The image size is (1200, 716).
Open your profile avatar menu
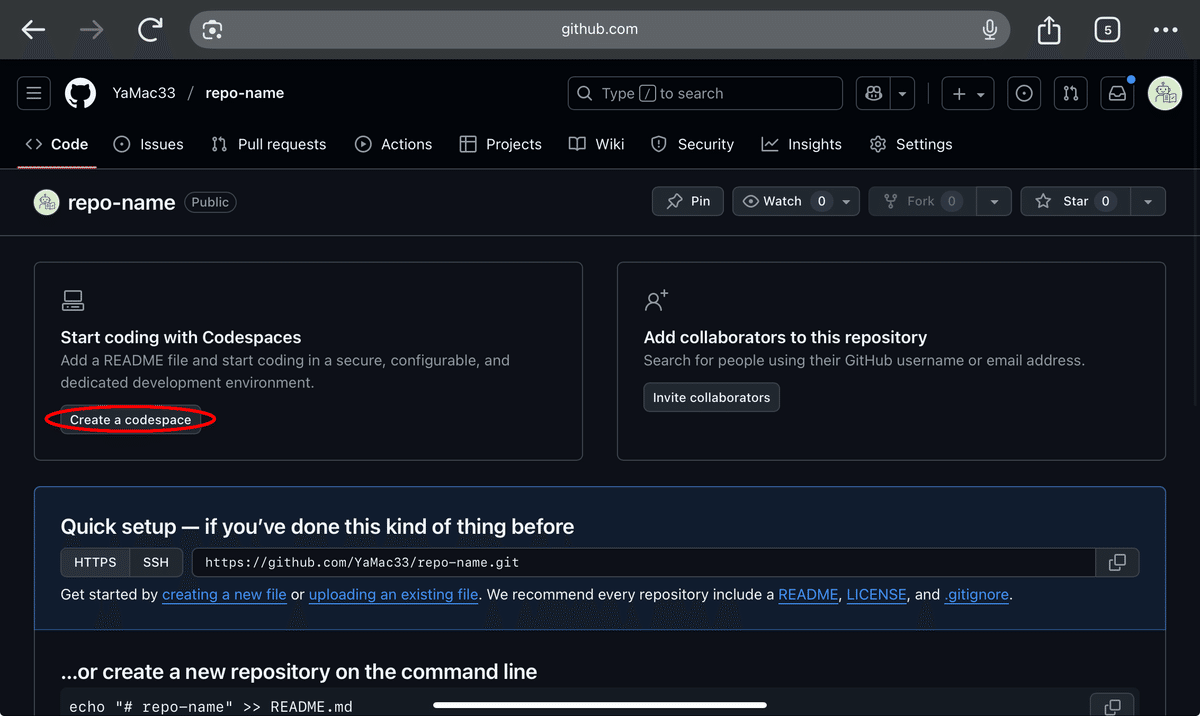tap(1164, 93)
